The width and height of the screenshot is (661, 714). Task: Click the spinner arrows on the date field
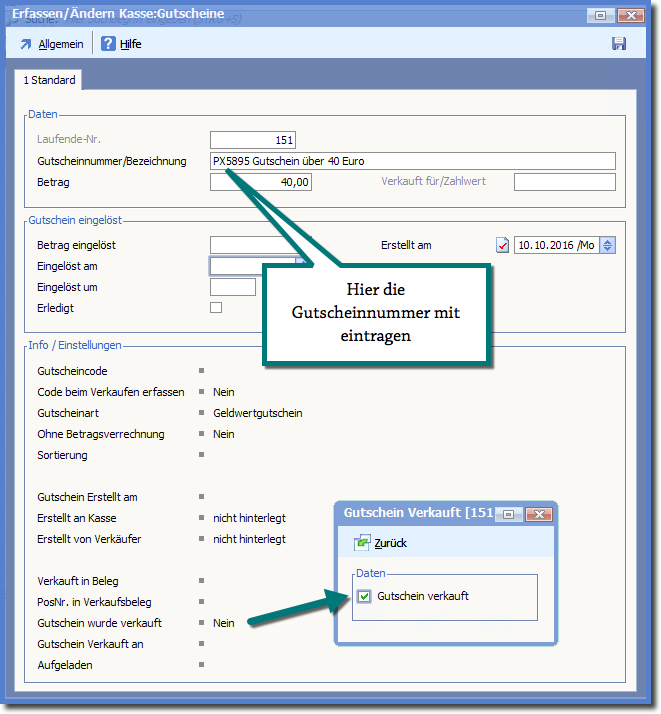tap(608, 245)
